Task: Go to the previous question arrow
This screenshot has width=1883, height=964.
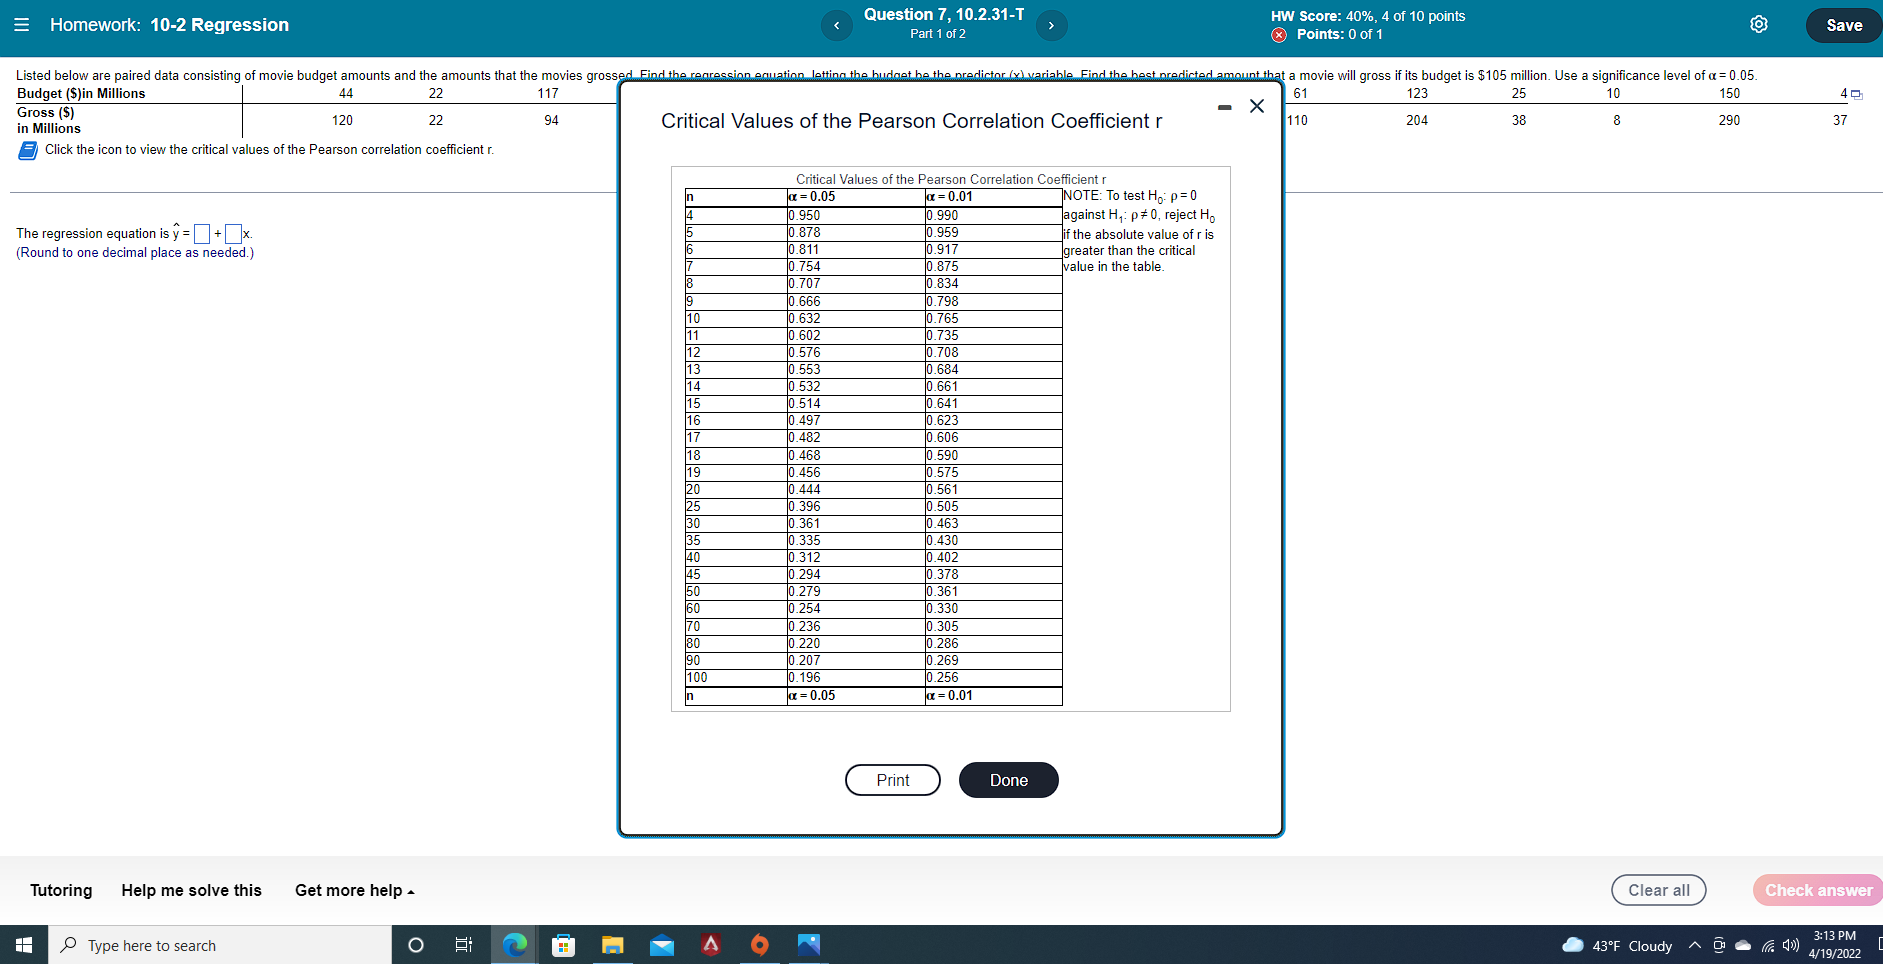Action: (836, 25)
